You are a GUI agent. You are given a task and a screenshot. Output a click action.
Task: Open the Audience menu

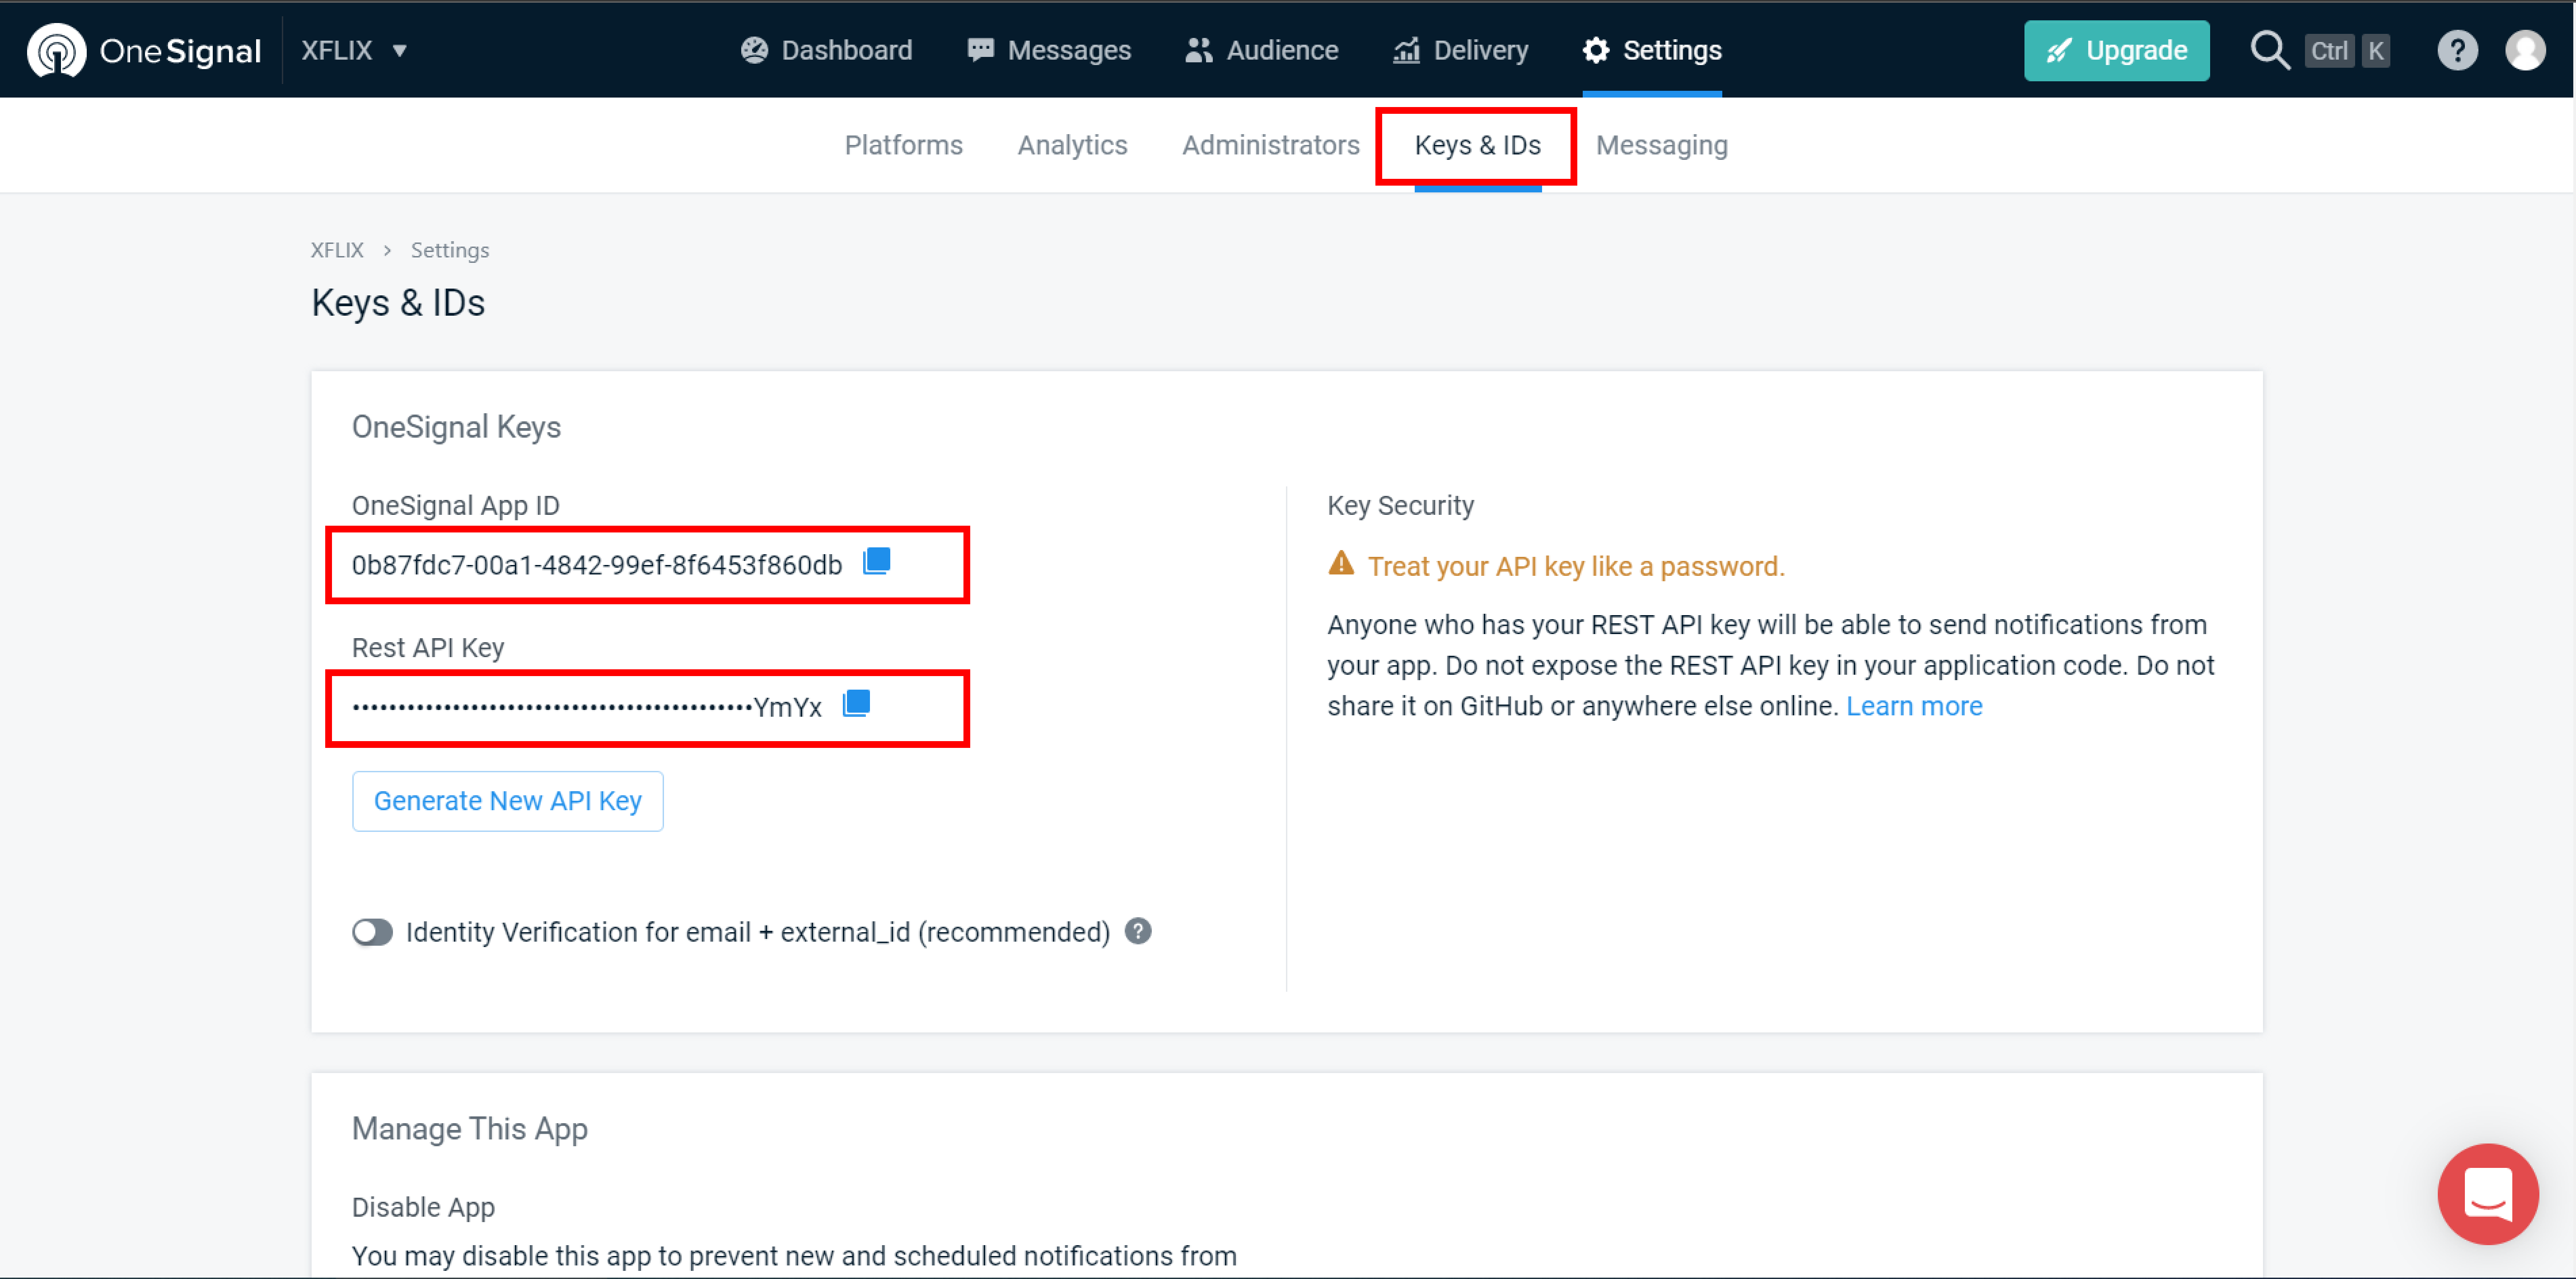click(x=1261, y=50)
